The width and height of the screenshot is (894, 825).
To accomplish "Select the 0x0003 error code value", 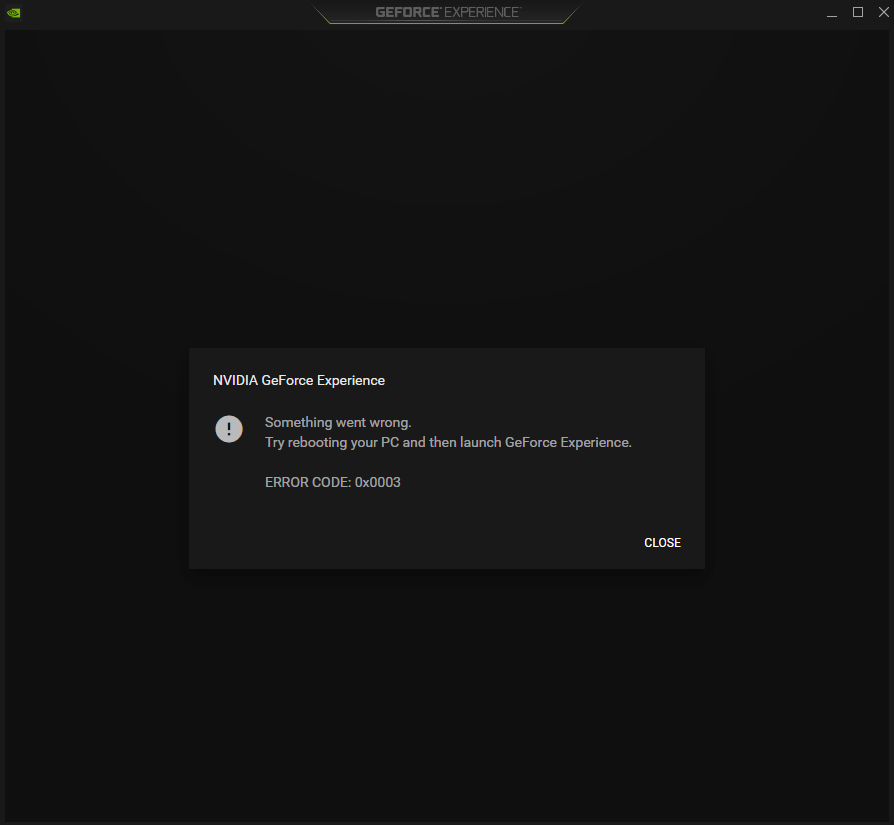I will pyautogui.click(x=378, y=482).
